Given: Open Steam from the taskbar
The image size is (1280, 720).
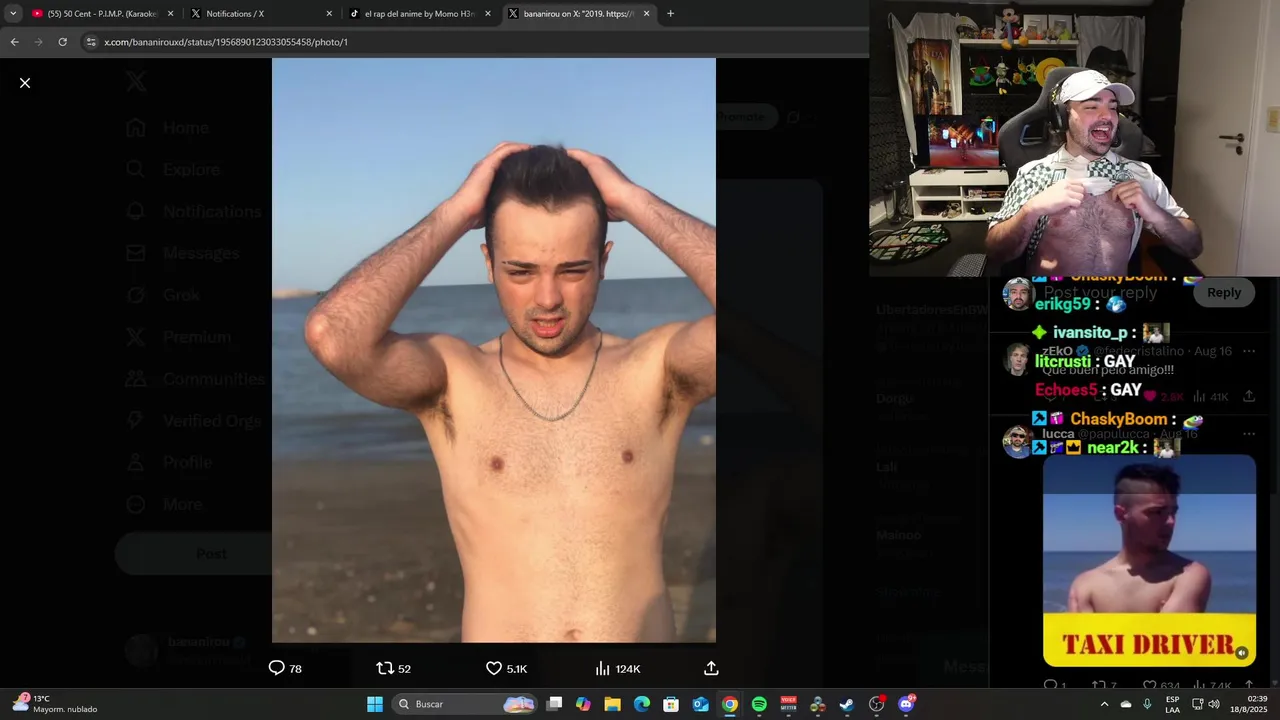Looking at the screenshot, I should tap(847, 704).
